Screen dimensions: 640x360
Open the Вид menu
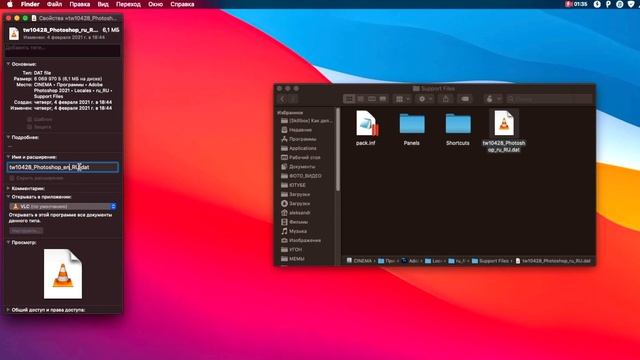click(x=103, y=4)
